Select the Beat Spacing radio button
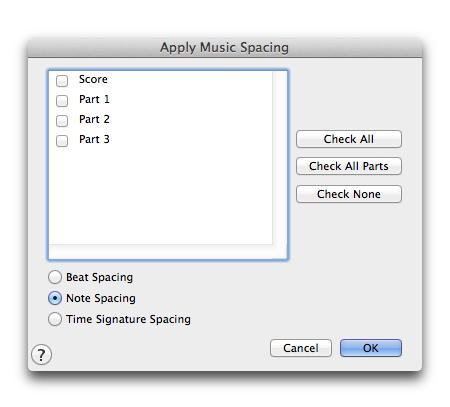Image resolution: width=450 pixels, height=407 pixels. point(55,277)
